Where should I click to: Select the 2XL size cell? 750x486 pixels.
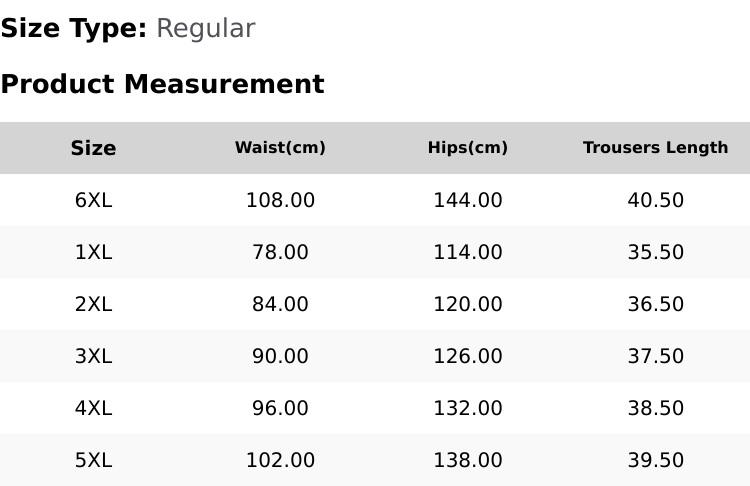coord(93,304)
